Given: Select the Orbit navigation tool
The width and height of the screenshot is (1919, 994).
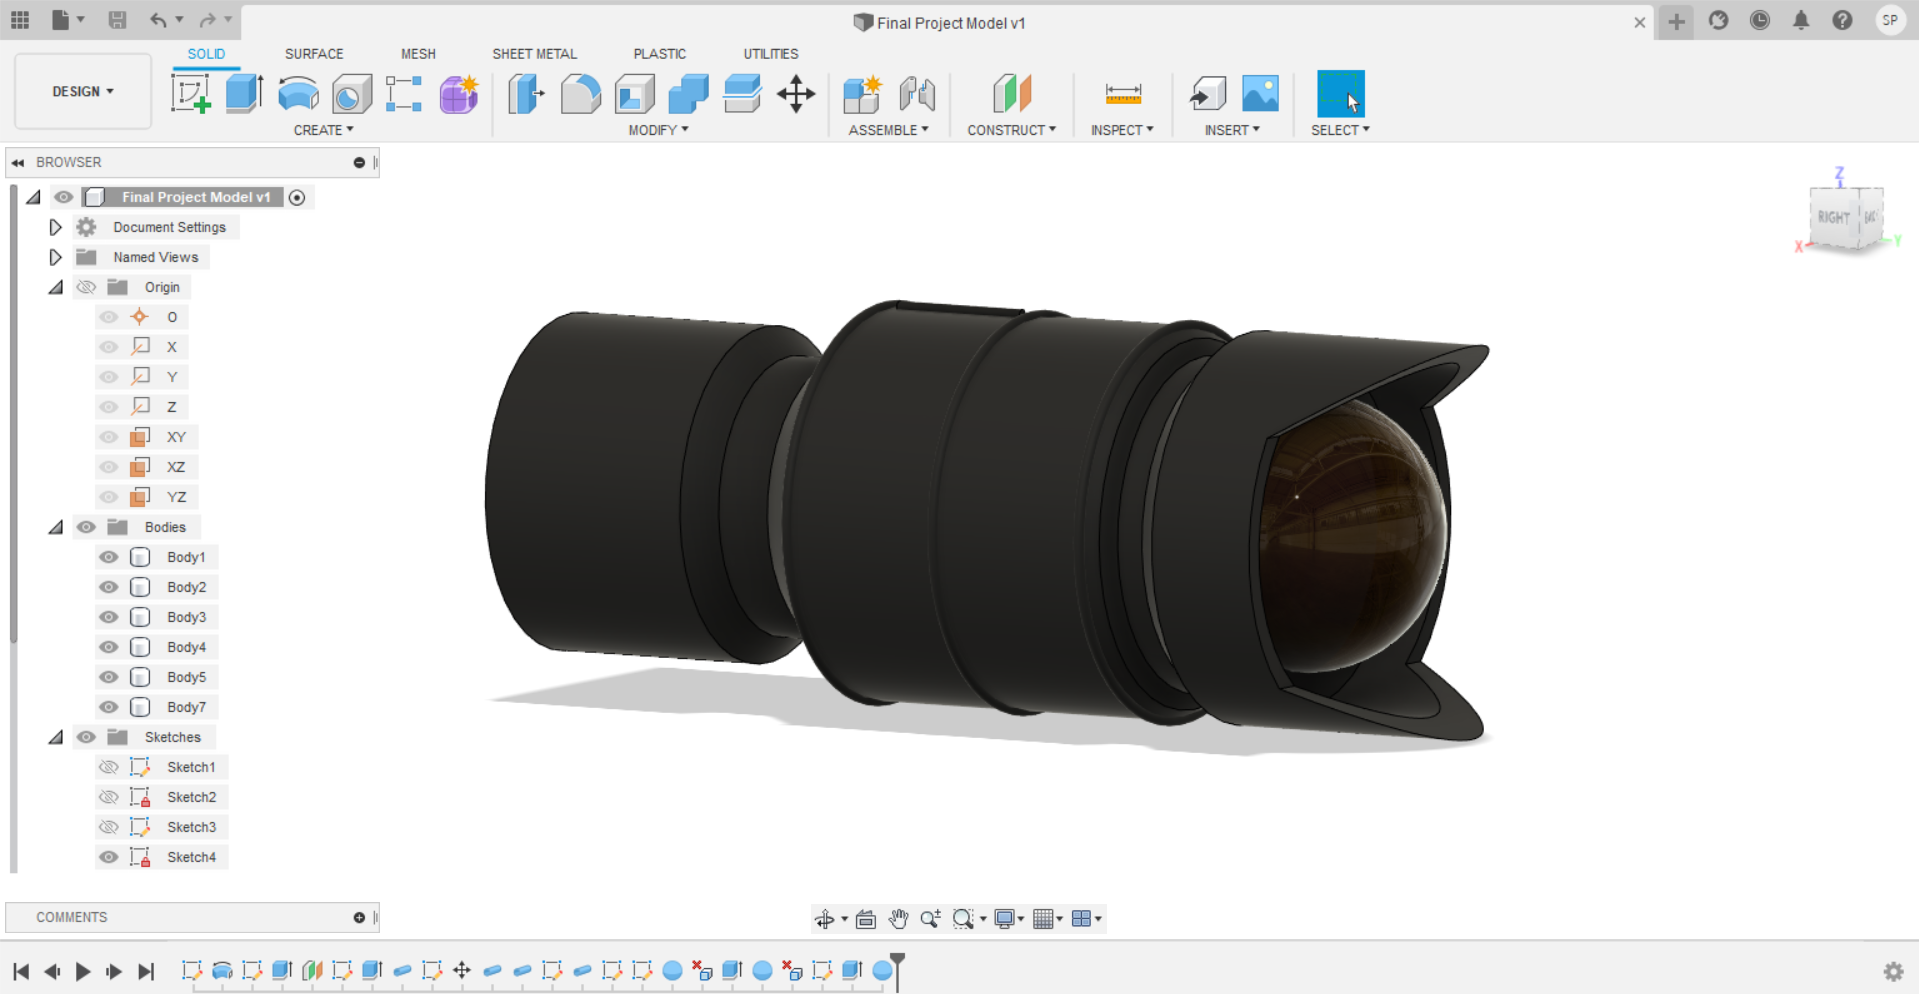Looking at the screenshot, I should pyautogui.click(x=824, y=919).
